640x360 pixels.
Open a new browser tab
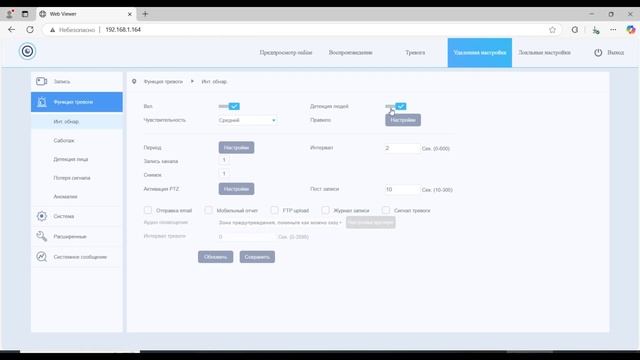point(145,14)
